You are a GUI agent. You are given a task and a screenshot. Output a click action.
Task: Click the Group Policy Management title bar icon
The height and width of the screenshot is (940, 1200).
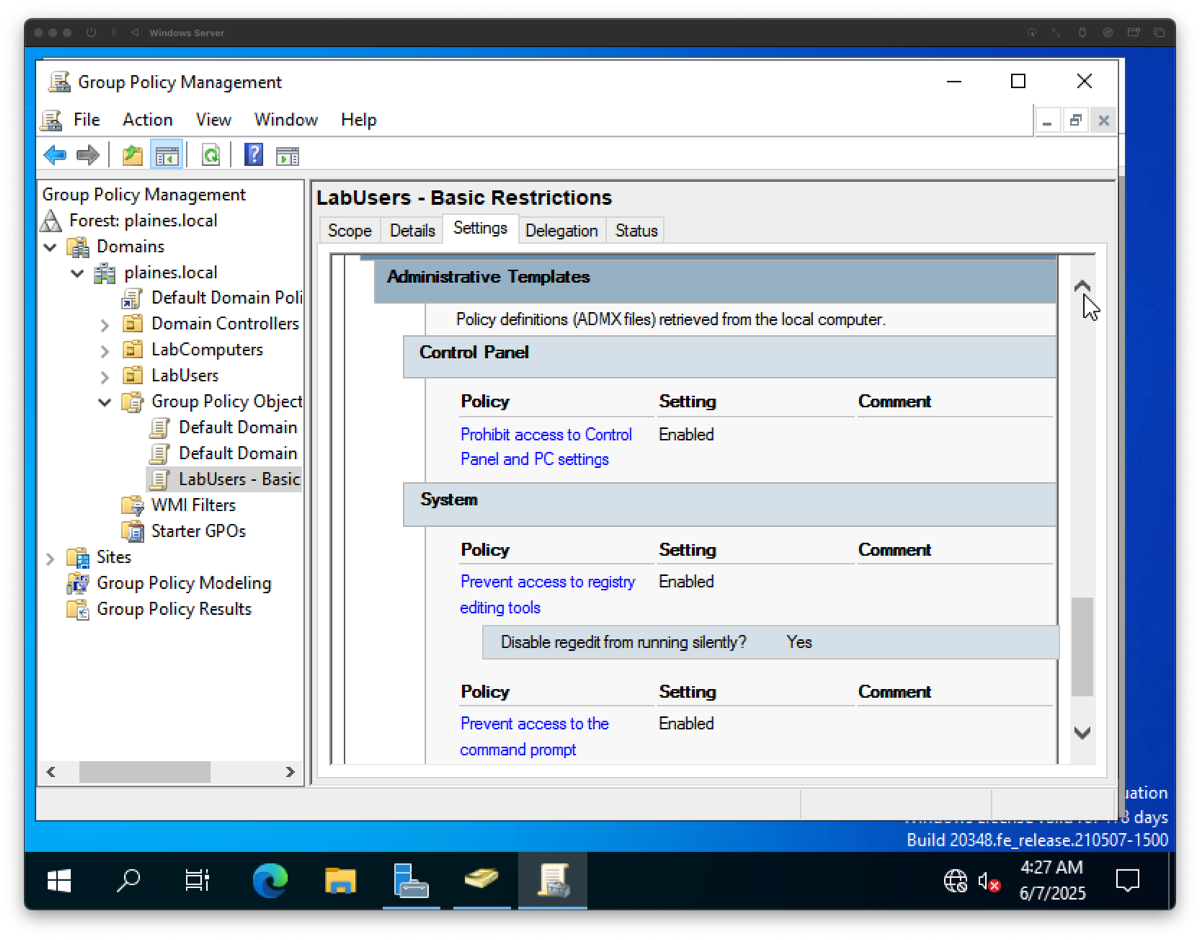[x=59, y=82]
